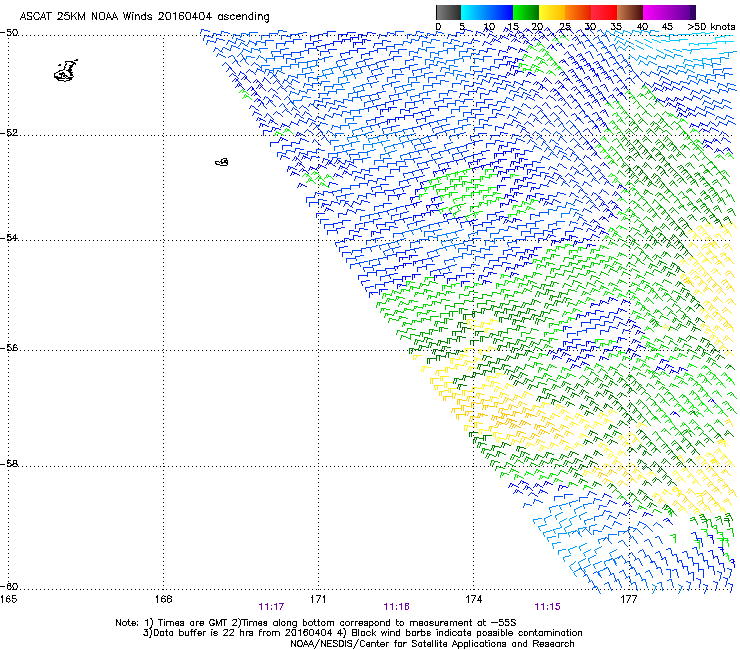Click the green 15-20 knots legend color

tap(526, 12)
